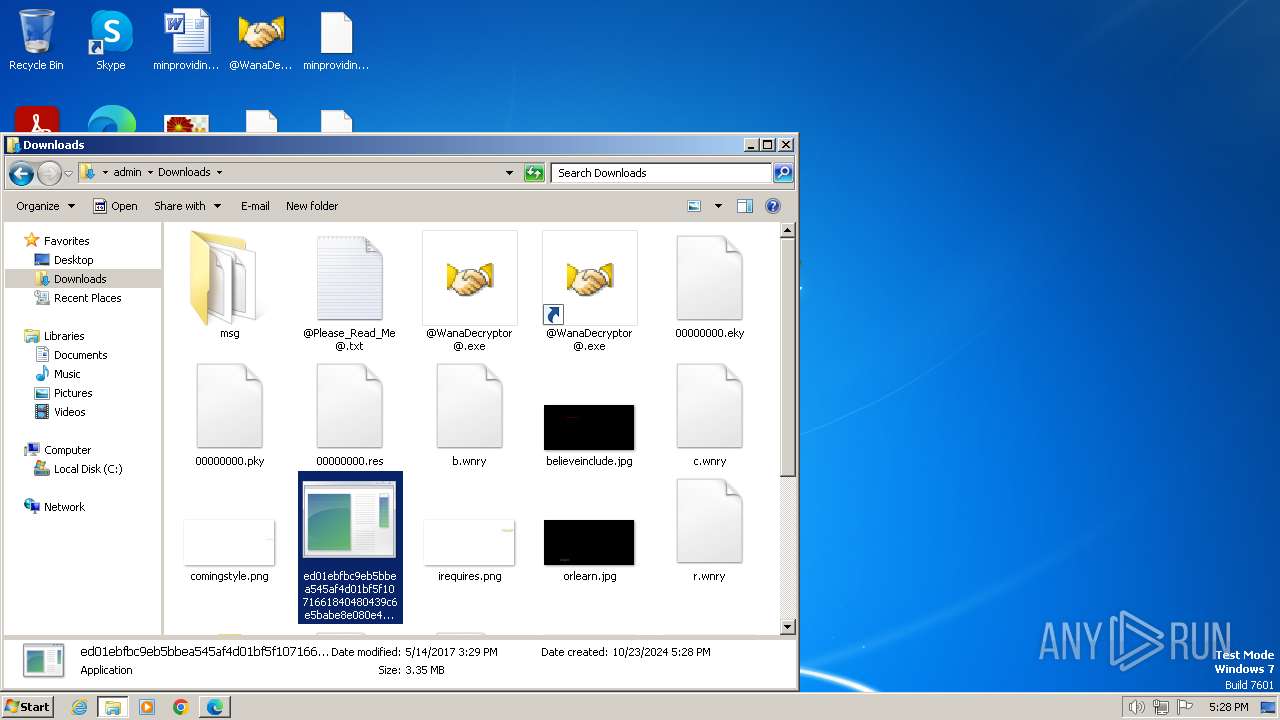
Task: Open Windows Media Player from taskbar
Action: pos(147,707)
